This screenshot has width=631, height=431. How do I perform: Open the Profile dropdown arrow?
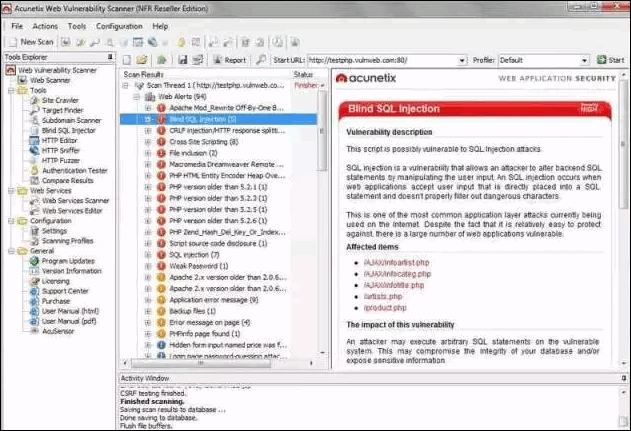click(584, 60)
